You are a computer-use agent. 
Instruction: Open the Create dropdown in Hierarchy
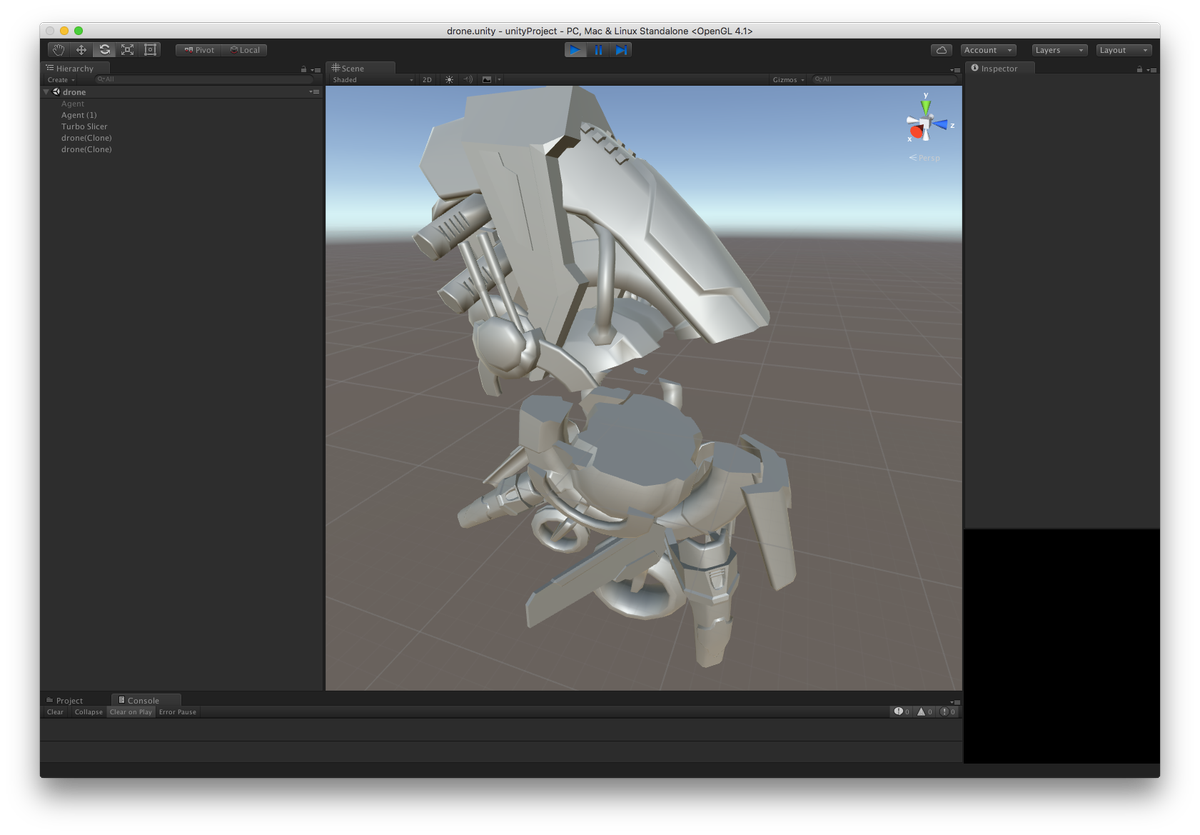point(60,80)
